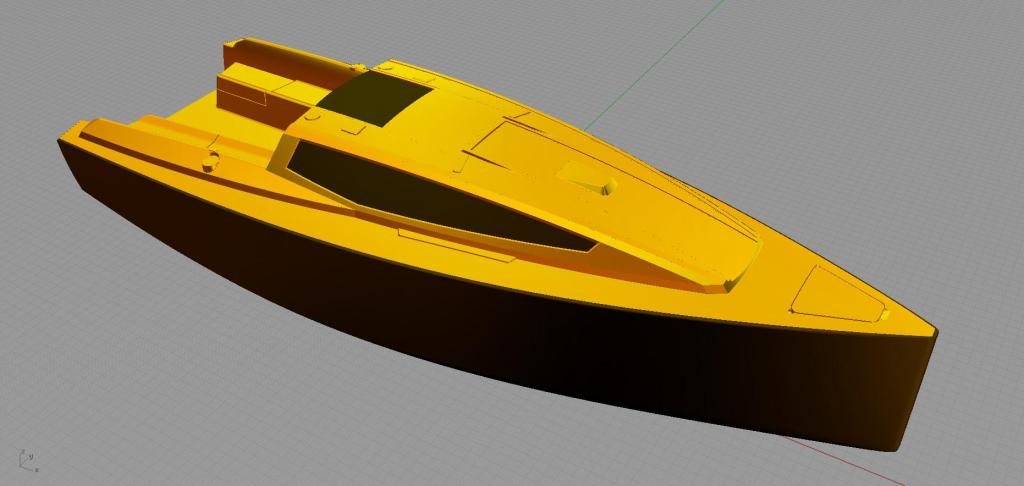Pick the small deck vent box on cabin top
This screenshot has height=486, width=1024.
(x=588, y=177)
